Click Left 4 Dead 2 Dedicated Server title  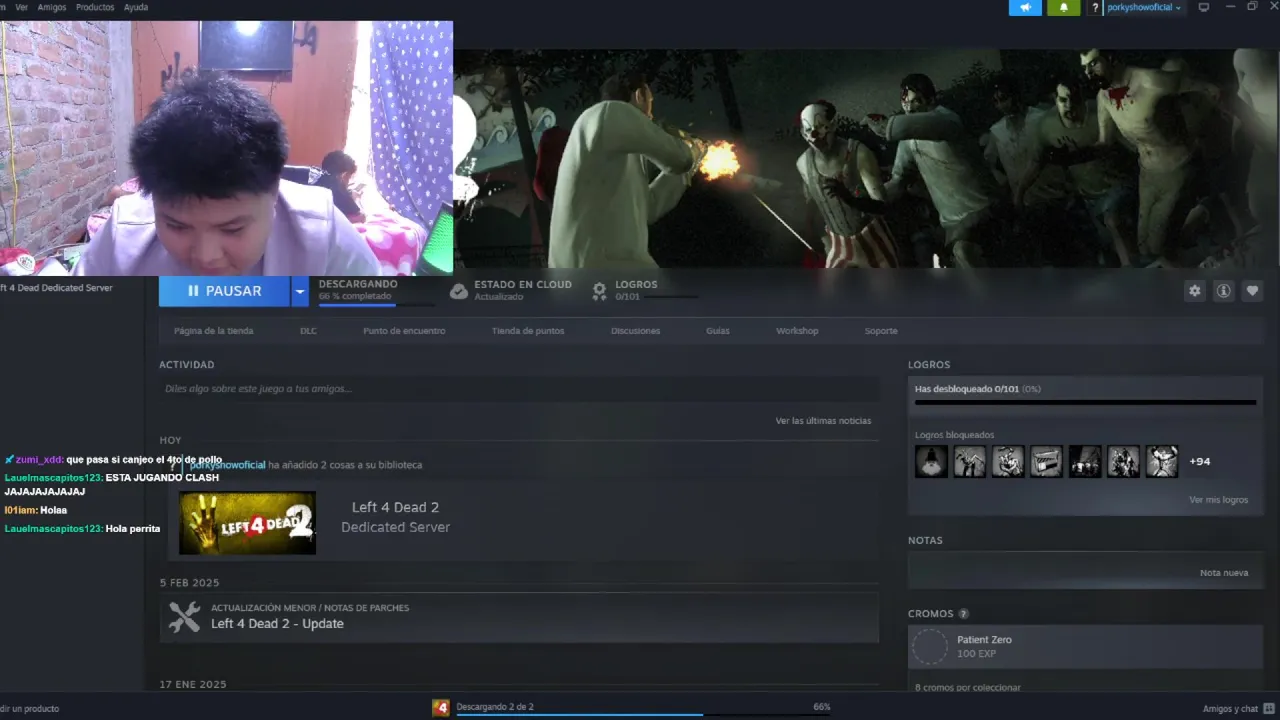coord(395,517)
